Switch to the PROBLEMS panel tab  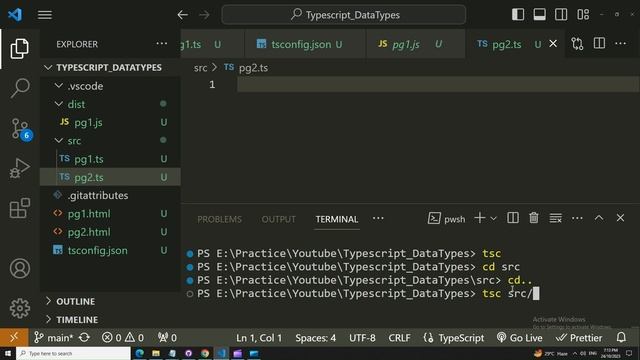(219, 220)
